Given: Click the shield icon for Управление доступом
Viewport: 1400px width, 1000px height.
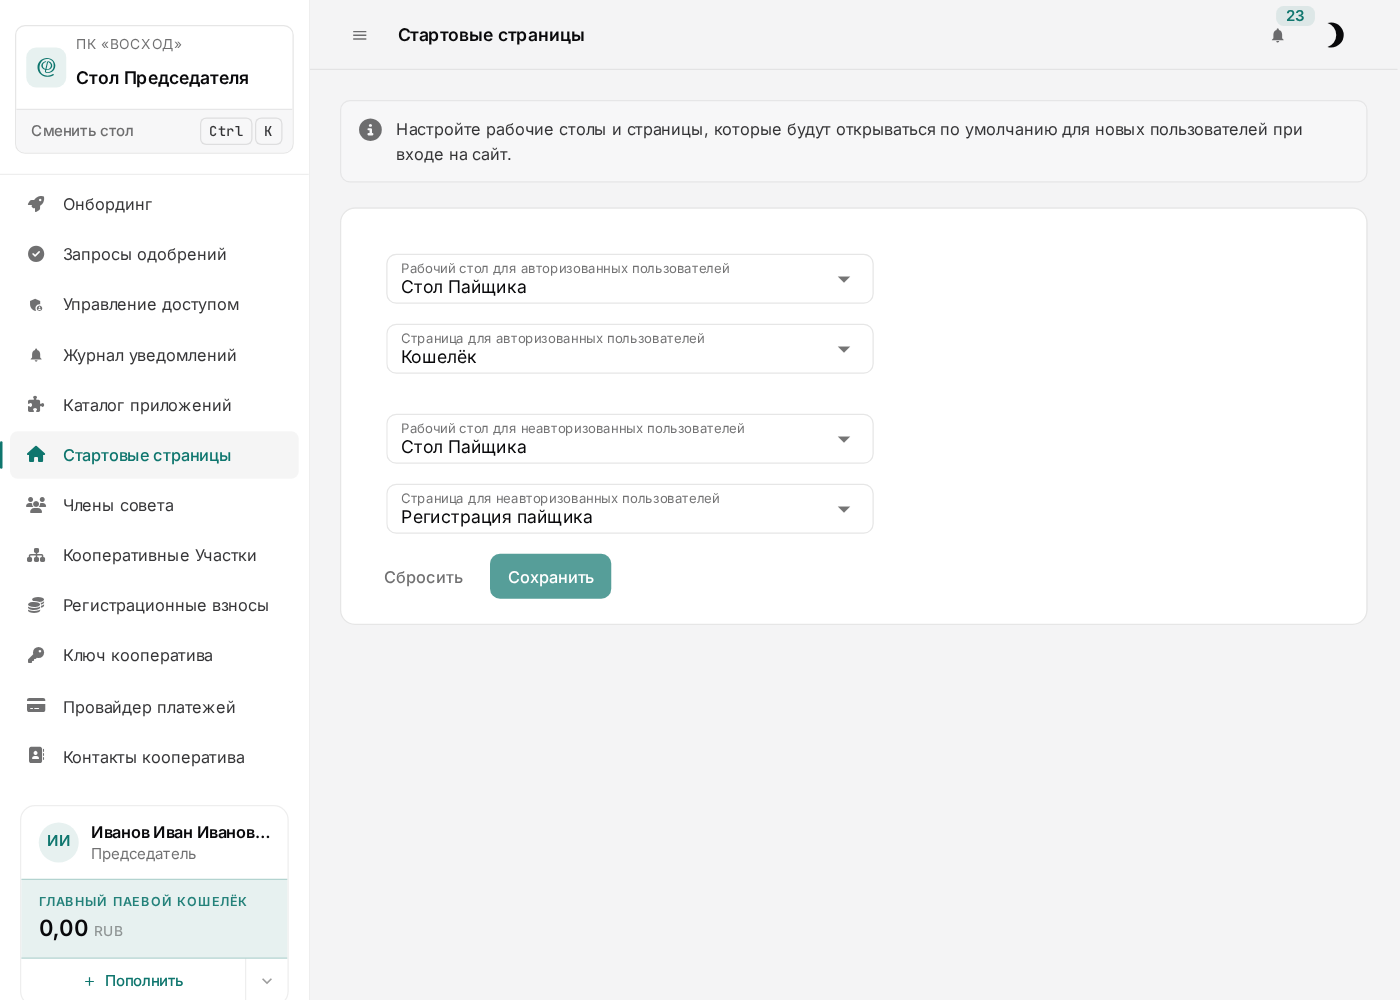Looking at the screenshot, I should [36, 305].
